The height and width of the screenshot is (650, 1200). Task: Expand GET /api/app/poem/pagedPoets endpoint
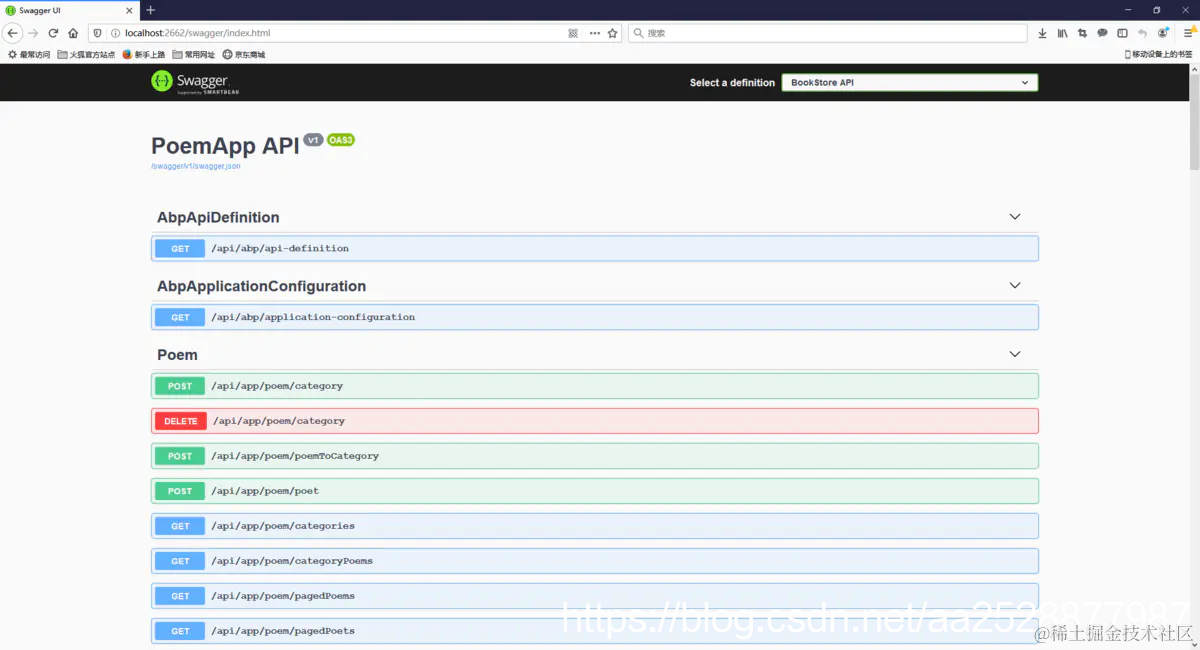click(x=595, y=631)
